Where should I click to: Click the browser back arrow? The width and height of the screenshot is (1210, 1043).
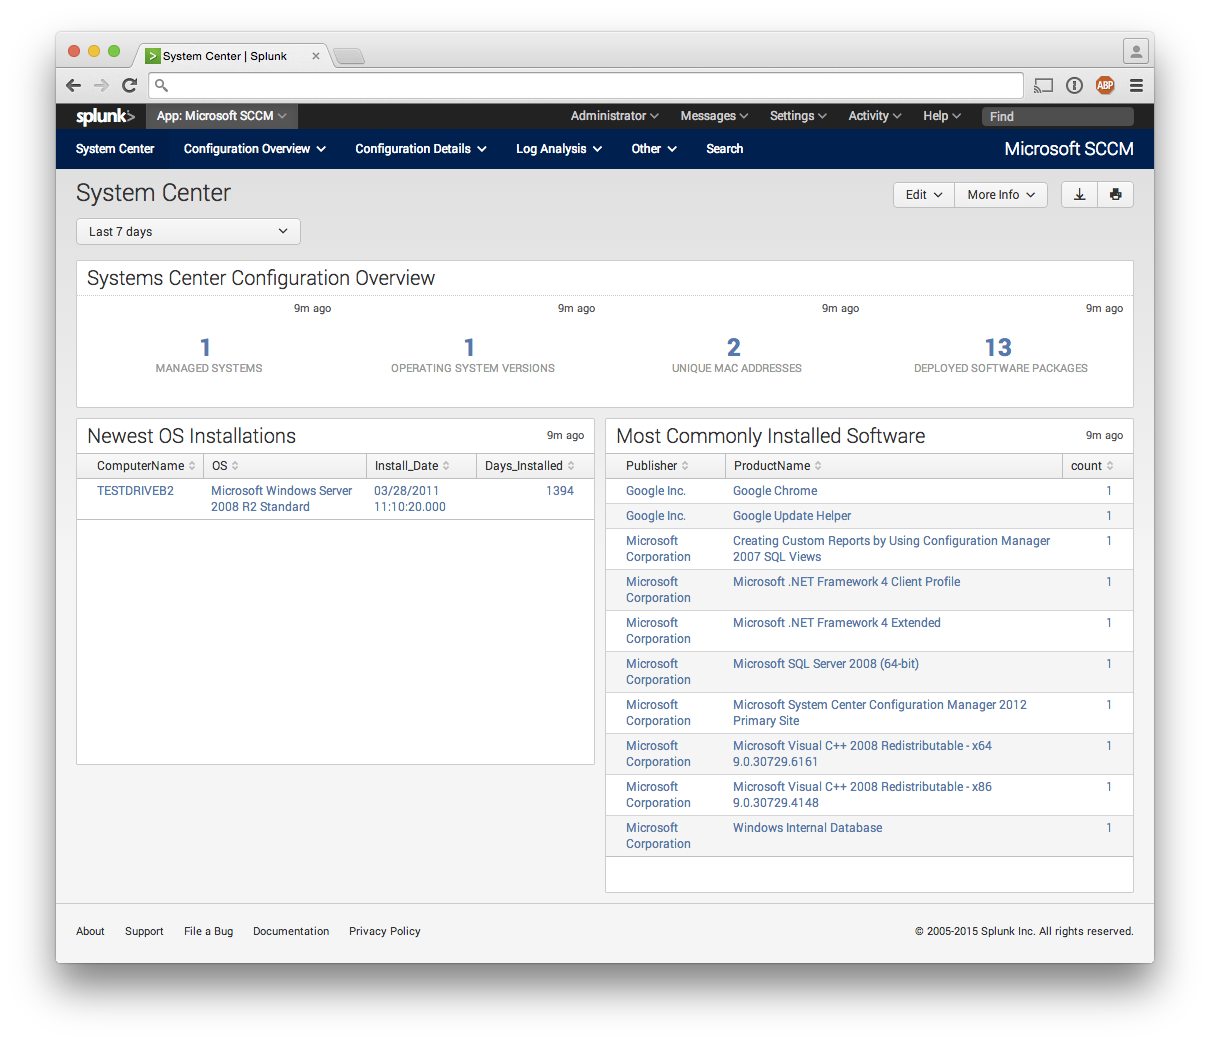pyautogui.click(x=73, y=85)
